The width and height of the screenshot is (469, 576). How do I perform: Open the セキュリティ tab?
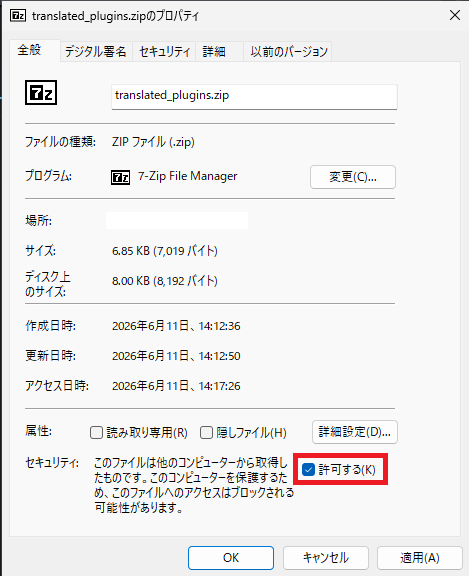pyautogui.click(x=165, y=52)
